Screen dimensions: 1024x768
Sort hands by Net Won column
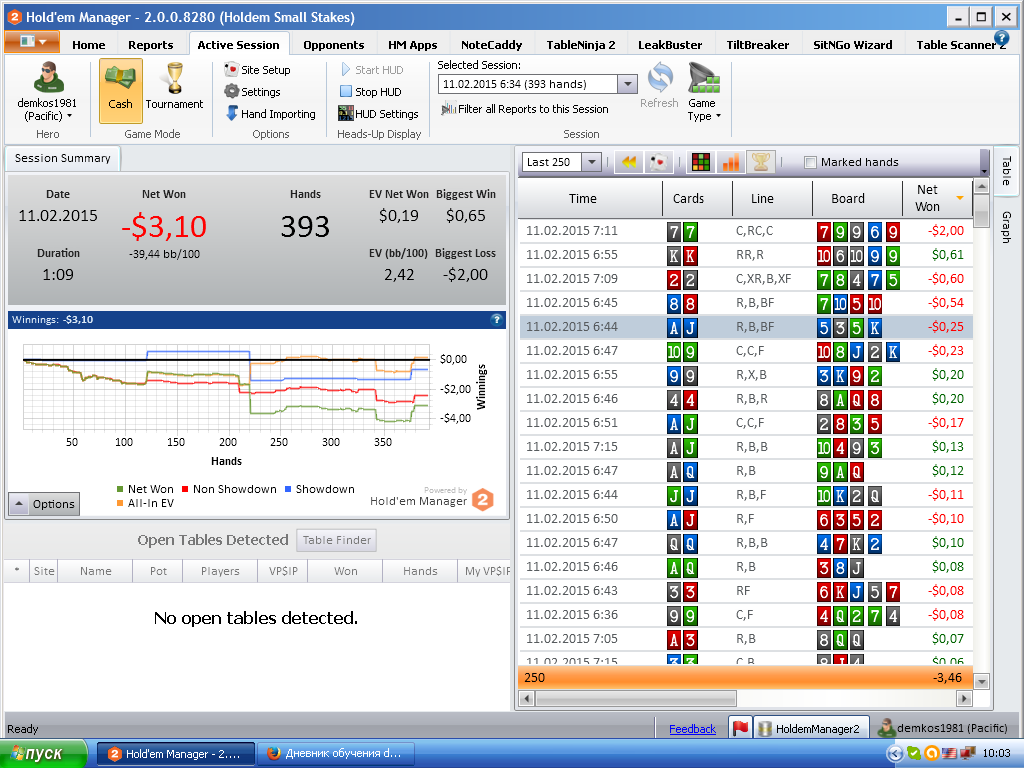pyautogui.click(x=936, y=198)
